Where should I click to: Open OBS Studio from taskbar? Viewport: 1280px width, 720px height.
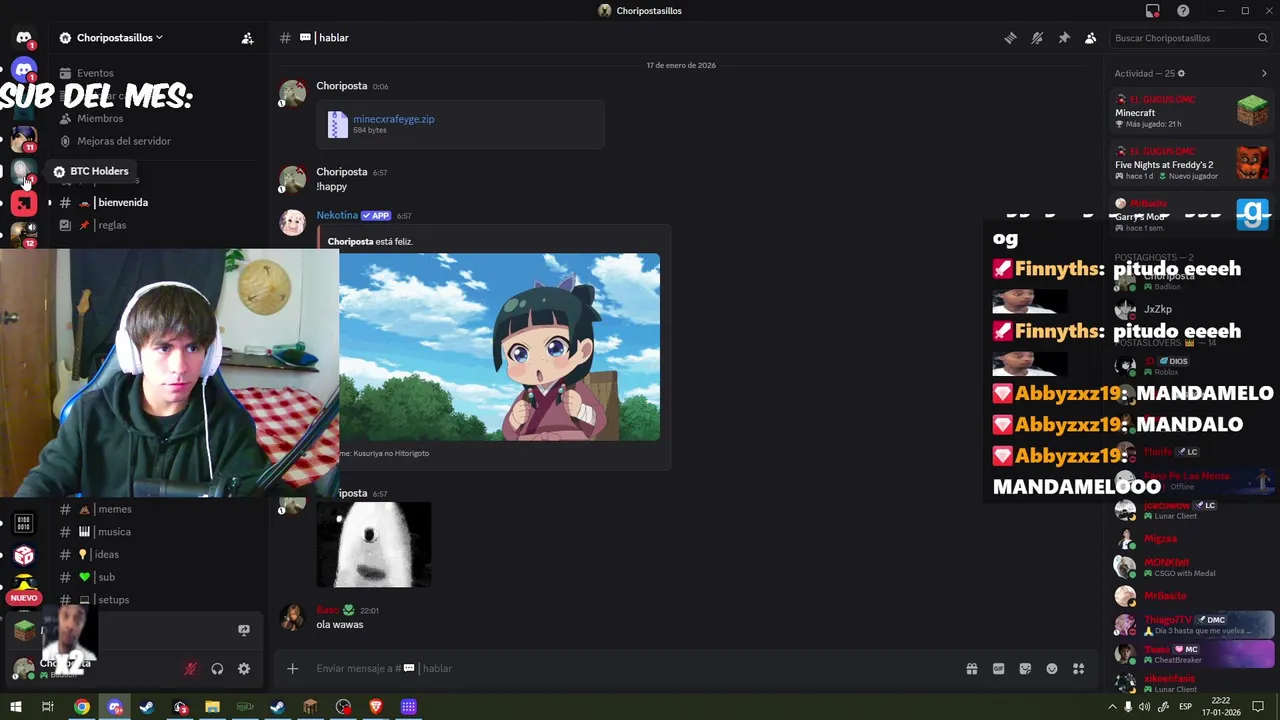[x=343, y=707]
